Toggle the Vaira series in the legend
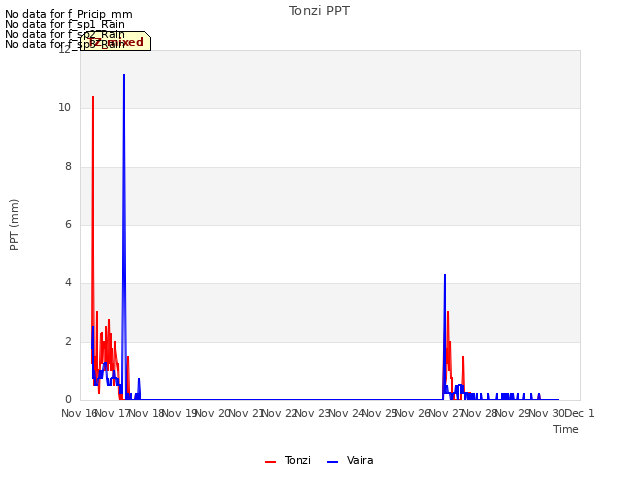 coord(350,460)
